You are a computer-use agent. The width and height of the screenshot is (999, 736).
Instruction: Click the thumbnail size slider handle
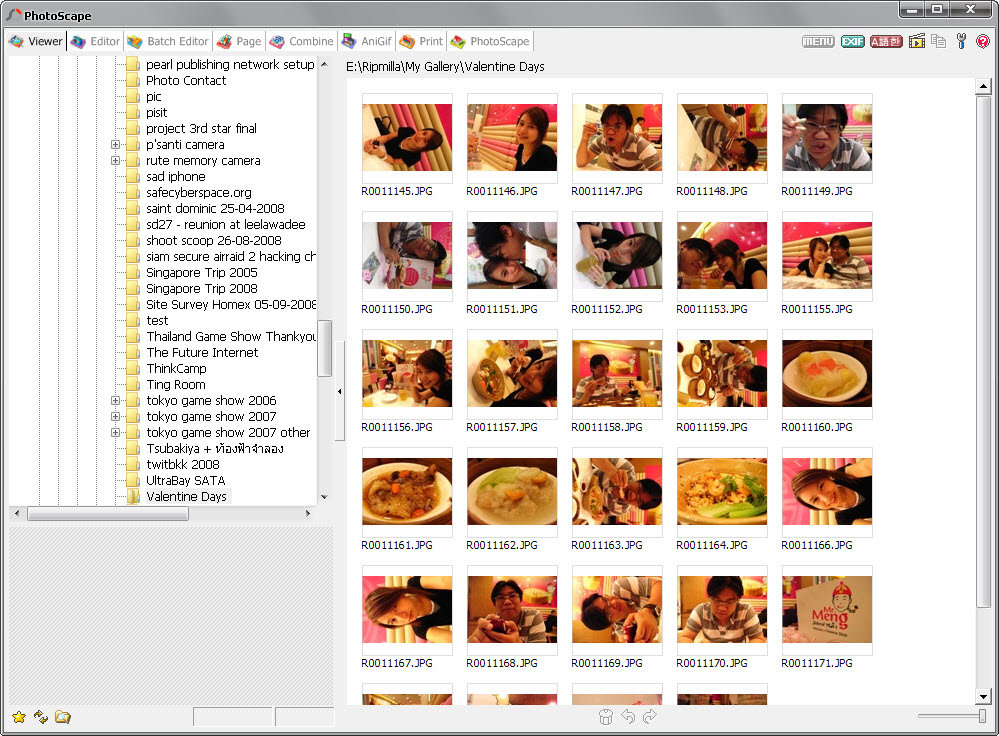click(x=982, y=716)
